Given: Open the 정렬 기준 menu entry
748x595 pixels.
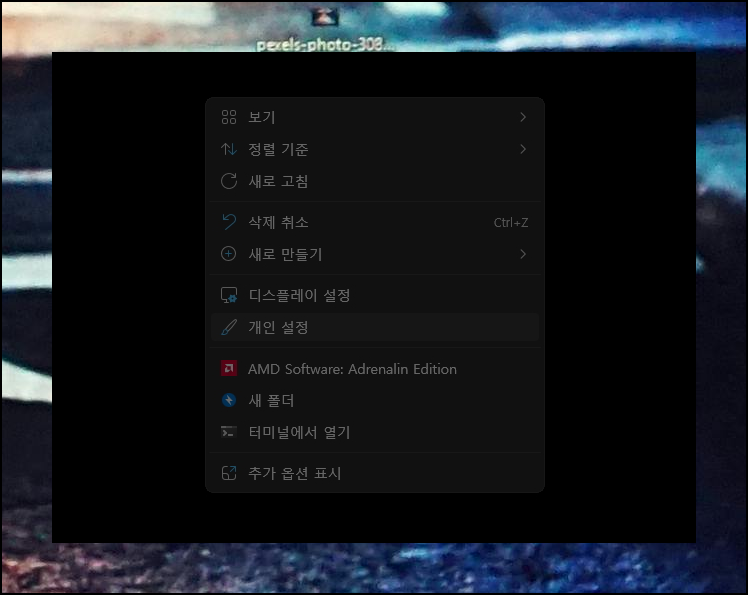Looking at the screenshot, I should click(x=375, y=149).
